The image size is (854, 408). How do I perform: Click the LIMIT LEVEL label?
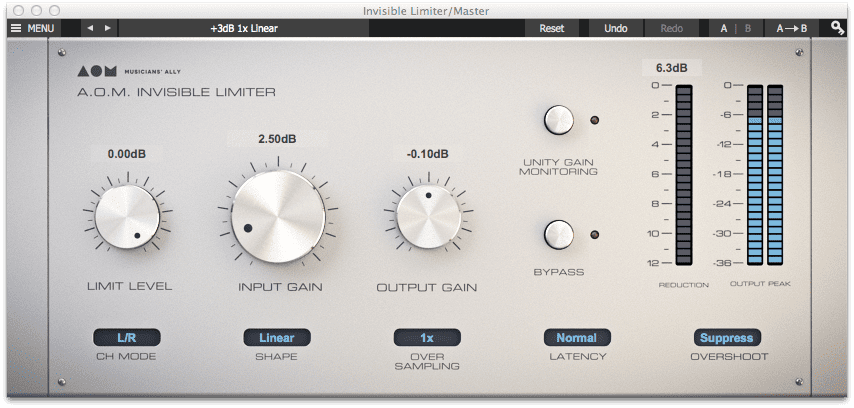click(129, 286)
